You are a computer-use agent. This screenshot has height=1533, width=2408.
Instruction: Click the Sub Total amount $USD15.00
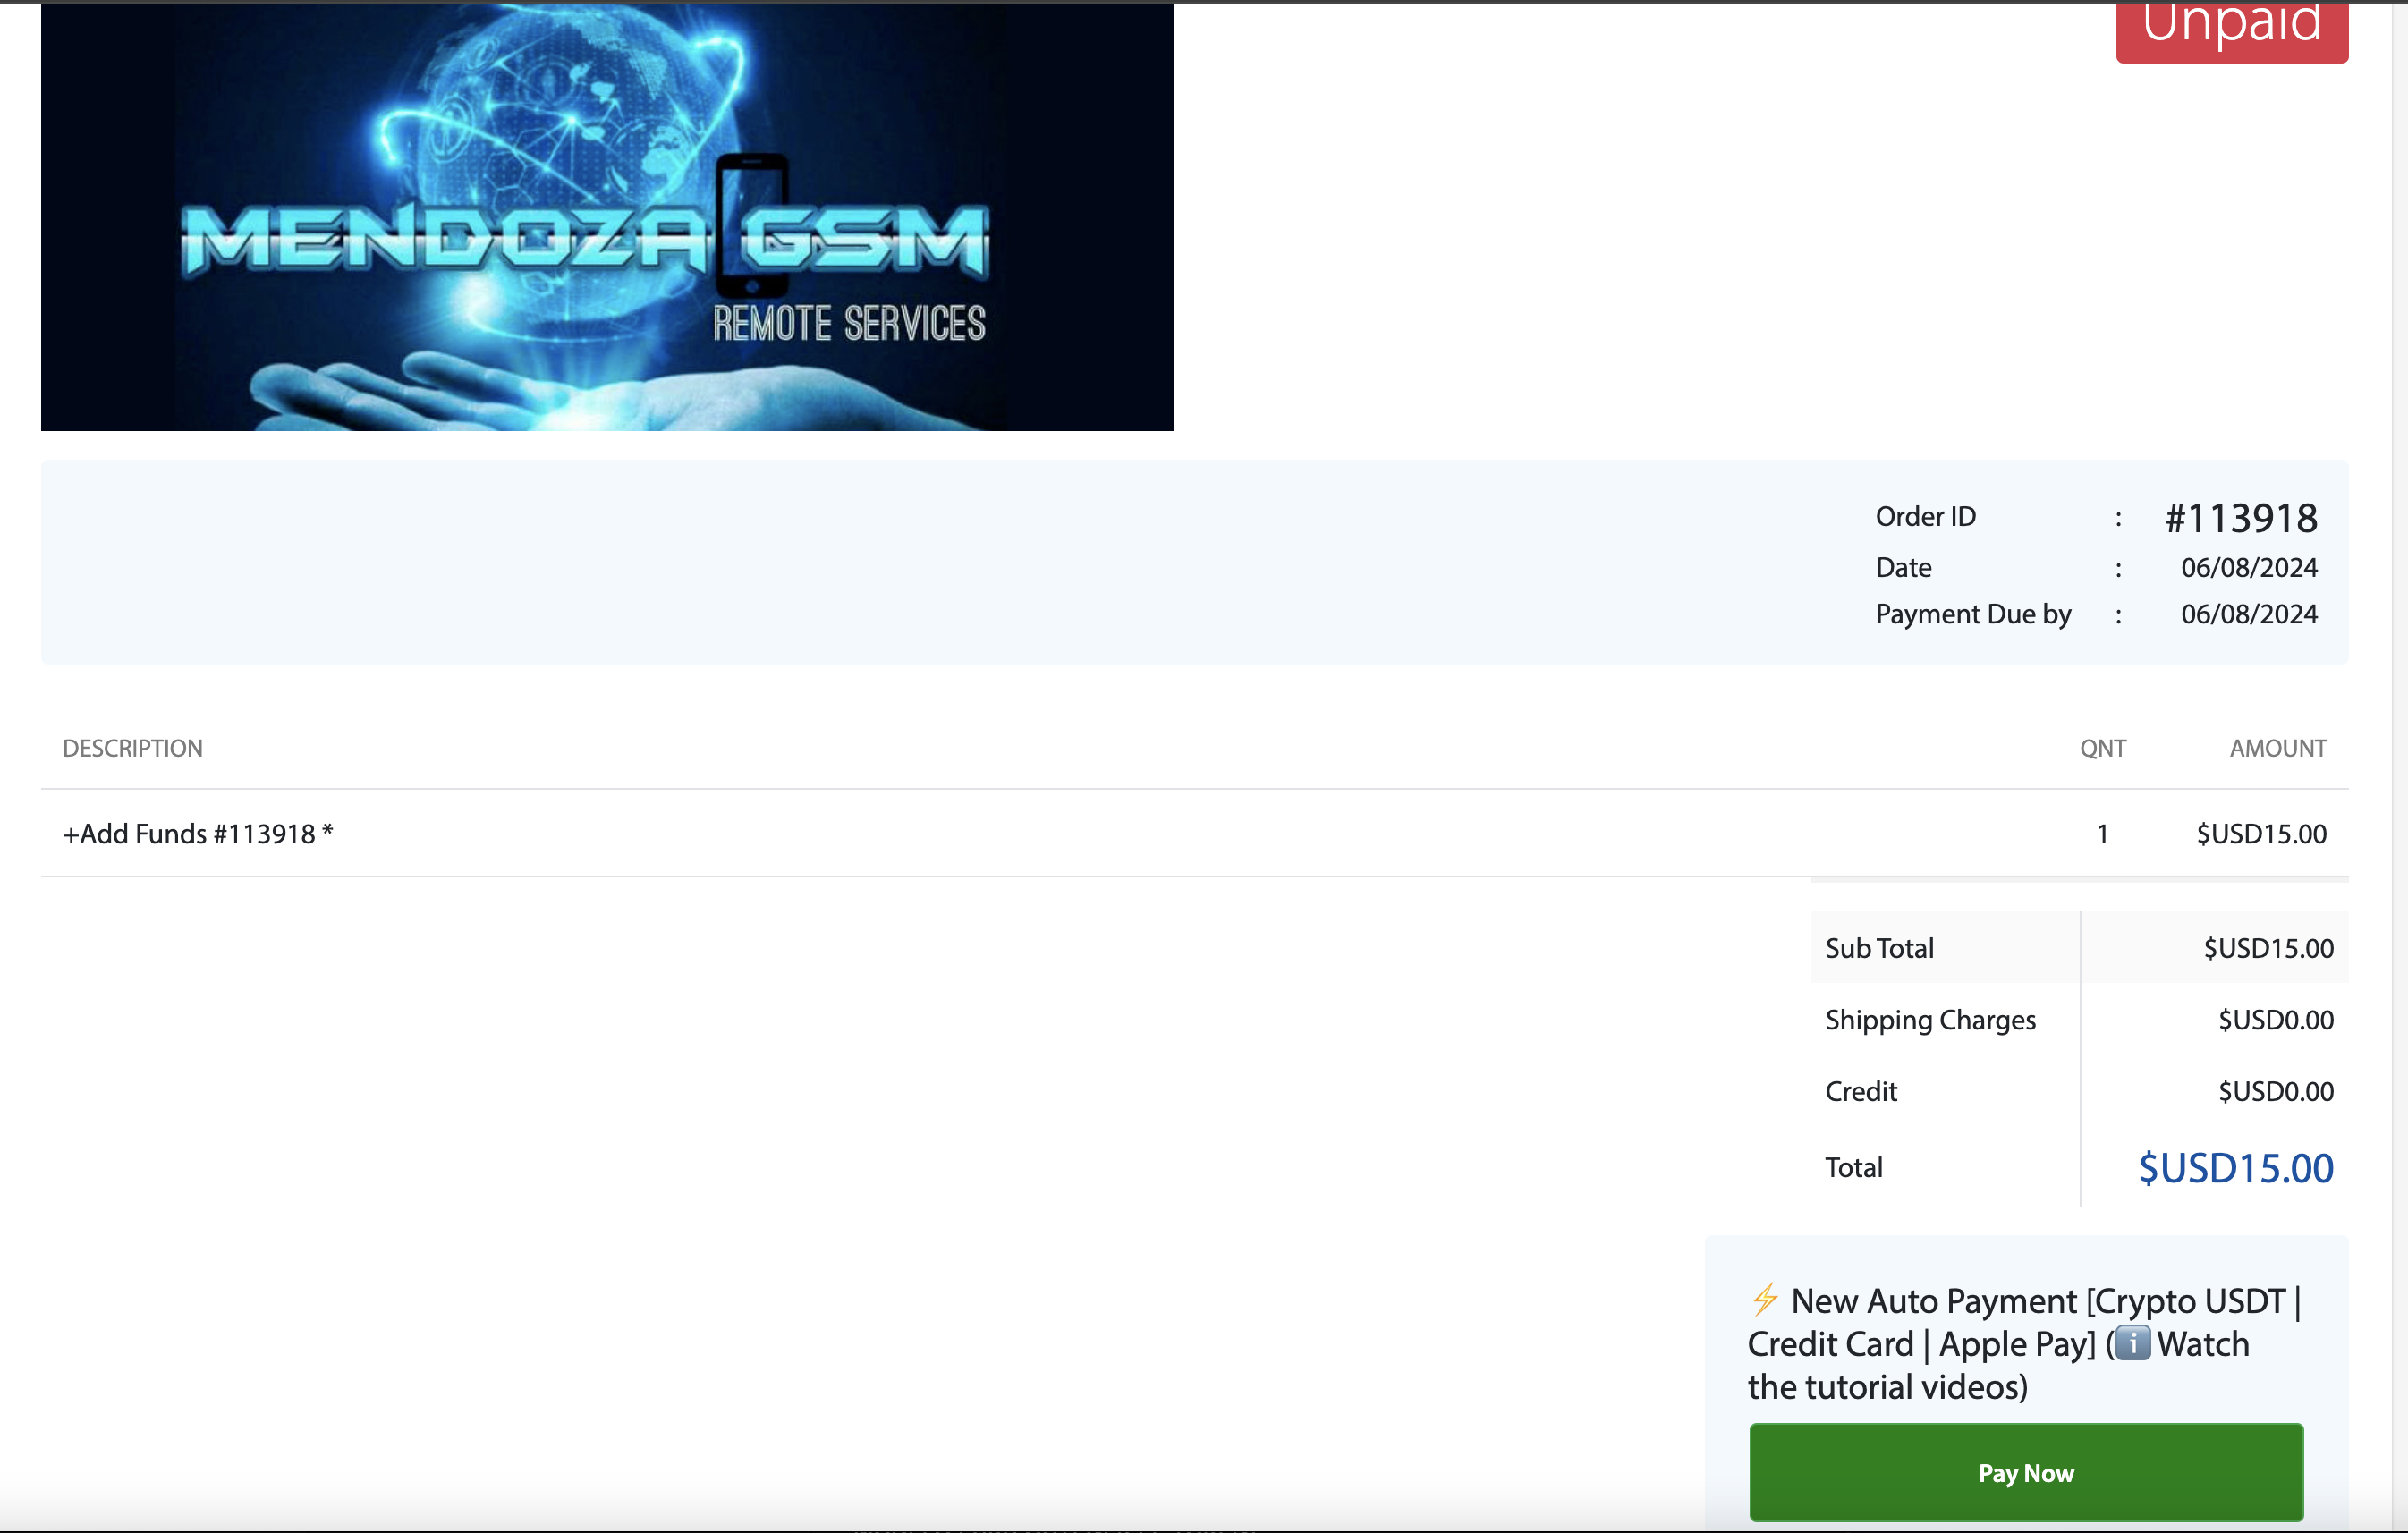click(x=2268, y=948)
